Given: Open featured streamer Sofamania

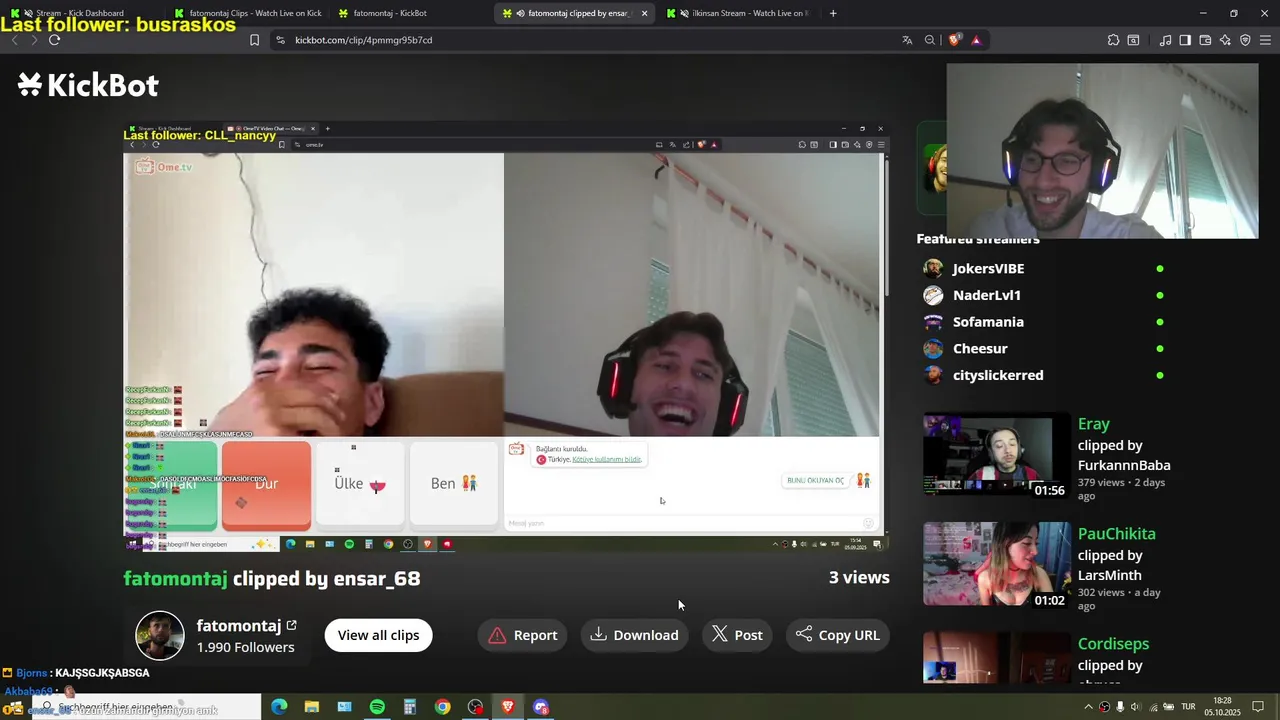Looking at the screenshot, I should [x=988, y=322].
